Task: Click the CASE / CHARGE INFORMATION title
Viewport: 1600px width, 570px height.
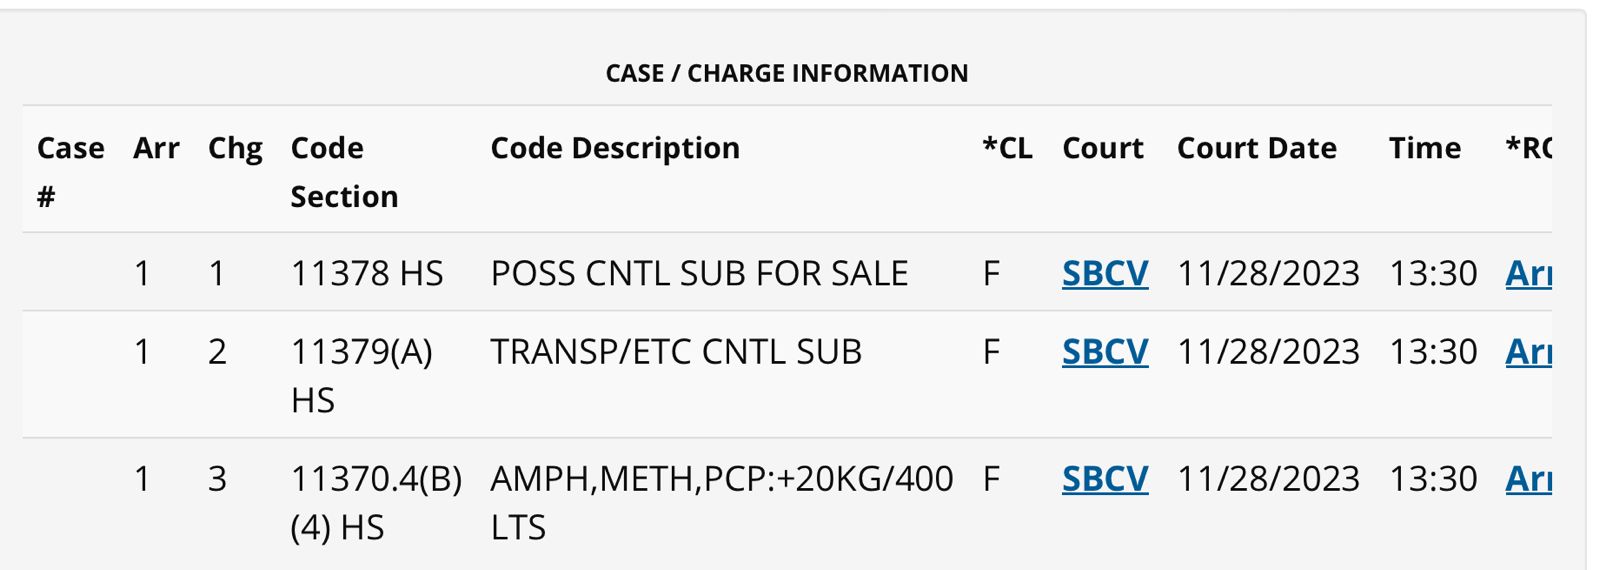Action: 787,73
